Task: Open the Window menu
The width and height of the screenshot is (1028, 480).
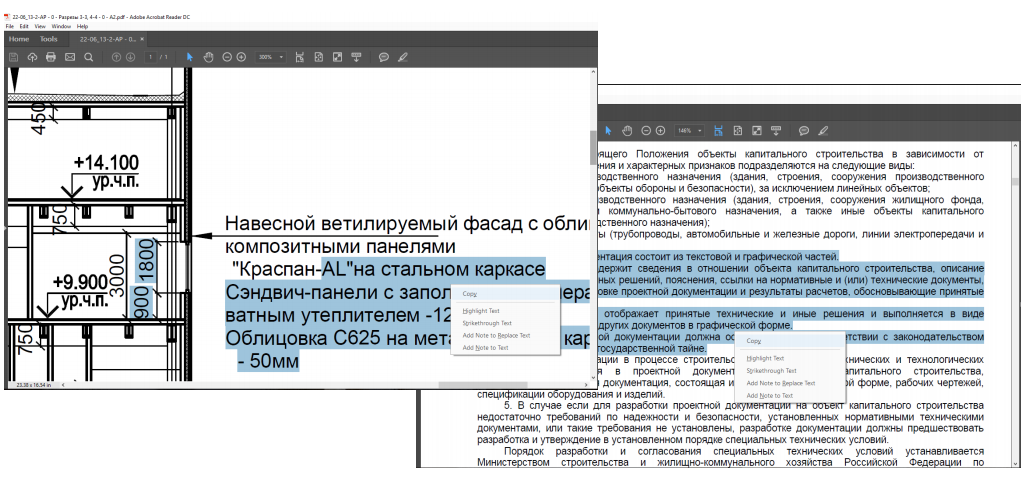Action: (x=61, y=26)
